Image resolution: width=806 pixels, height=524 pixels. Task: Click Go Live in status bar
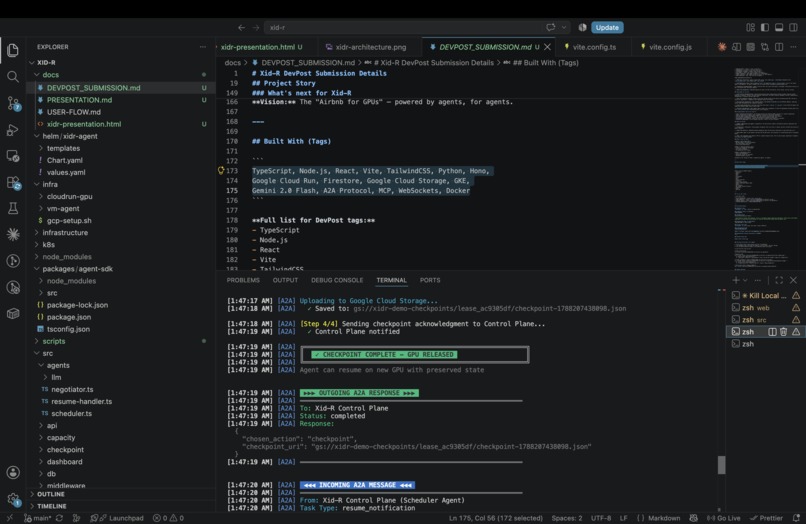[724, 518]
